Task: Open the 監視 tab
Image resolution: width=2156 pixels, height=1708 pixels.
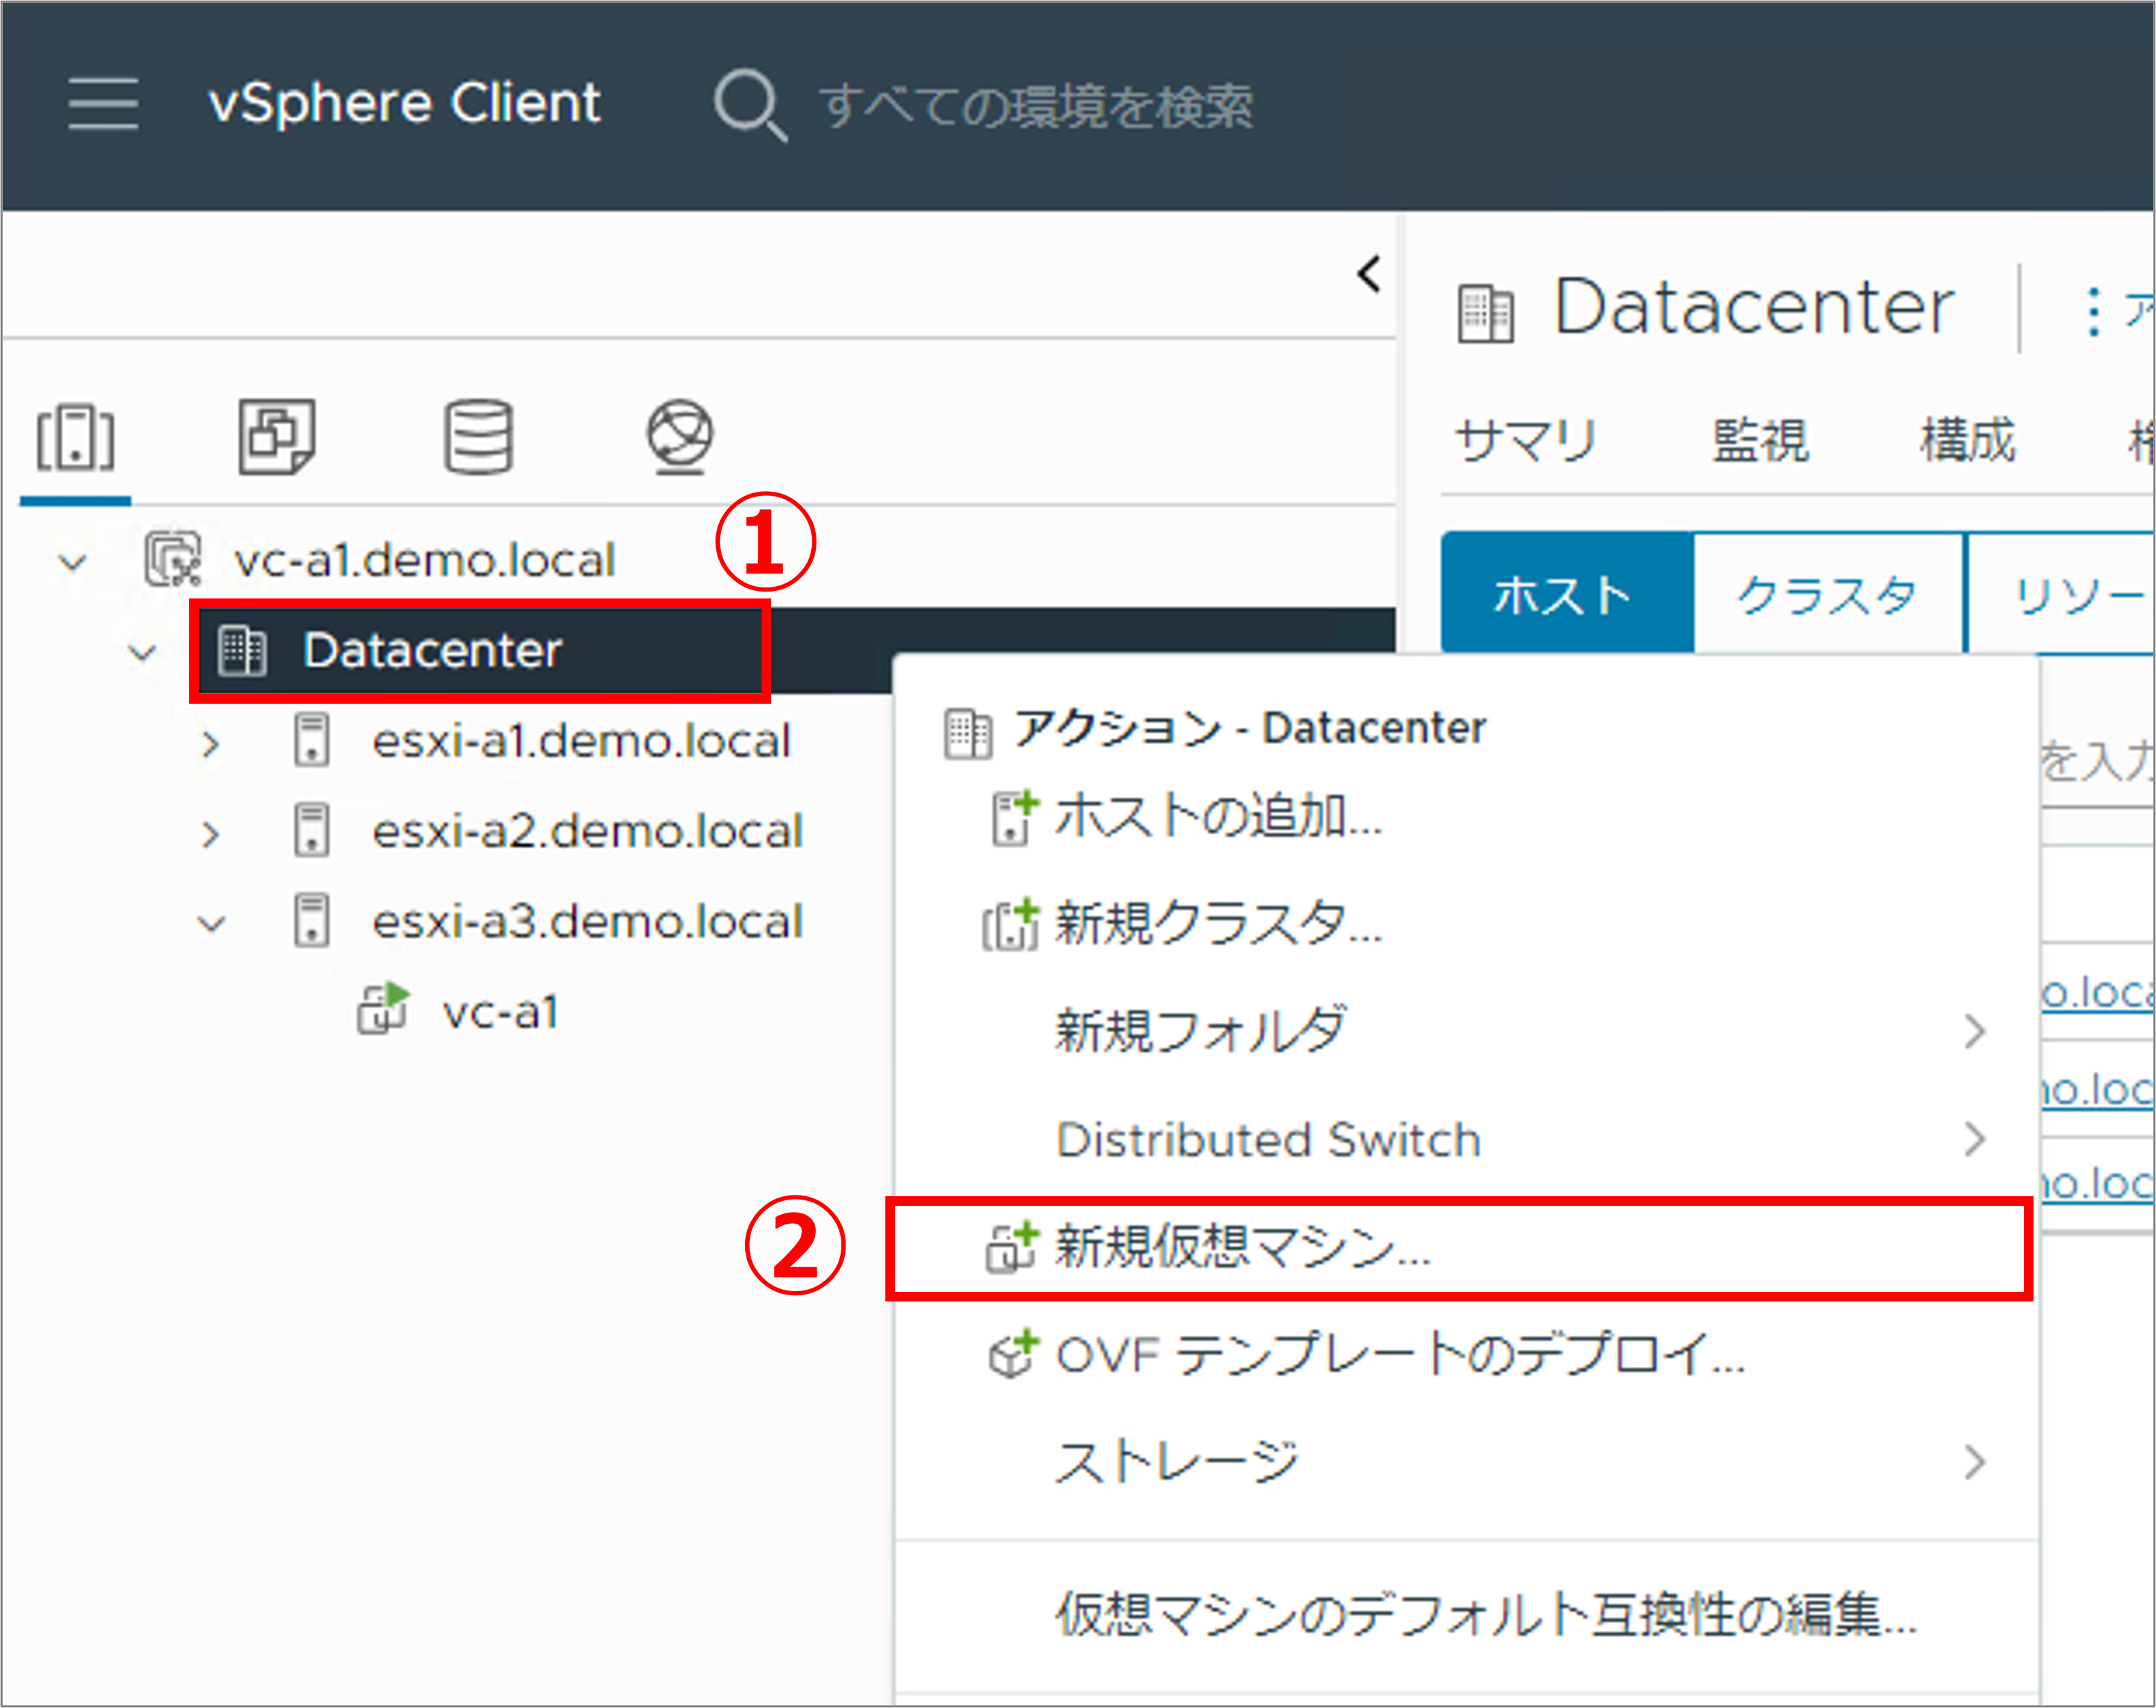Action: point(1760,441)
